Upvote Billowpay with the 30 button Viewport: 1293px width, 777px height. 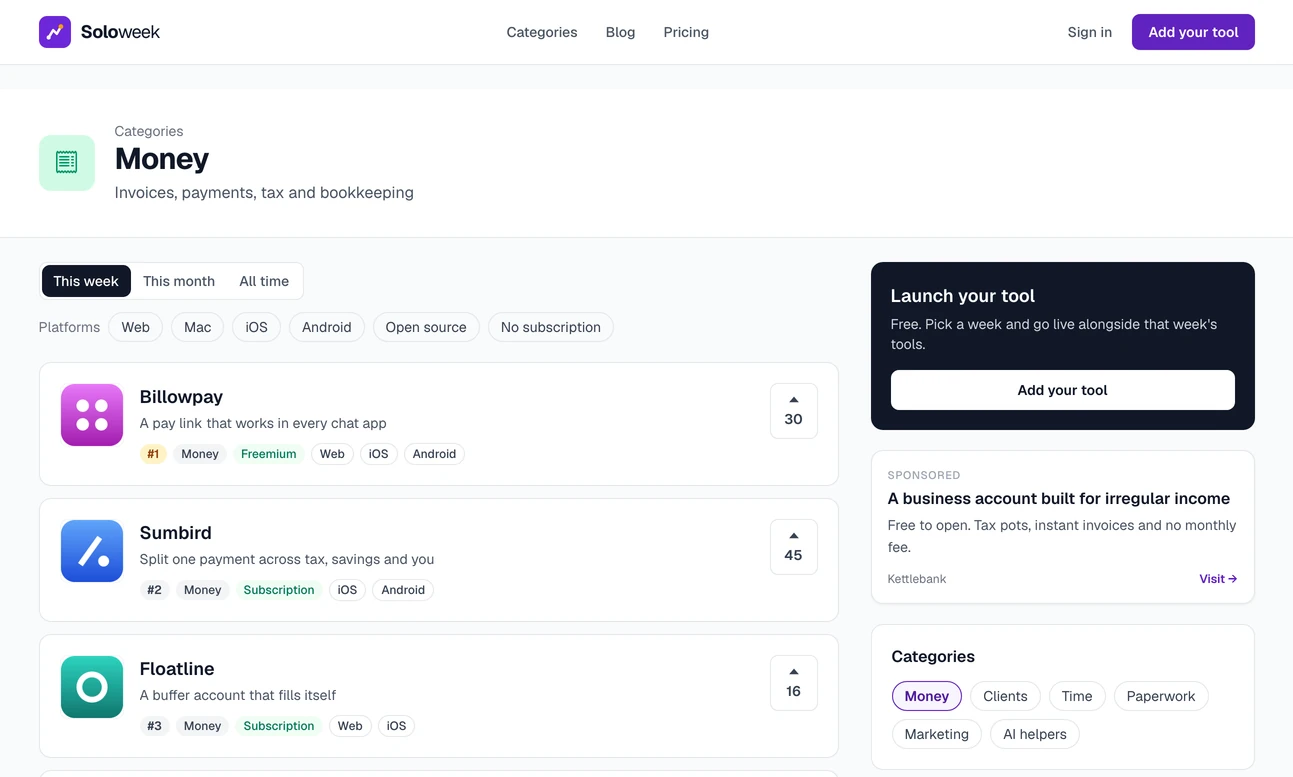click(x=794, y=411)
